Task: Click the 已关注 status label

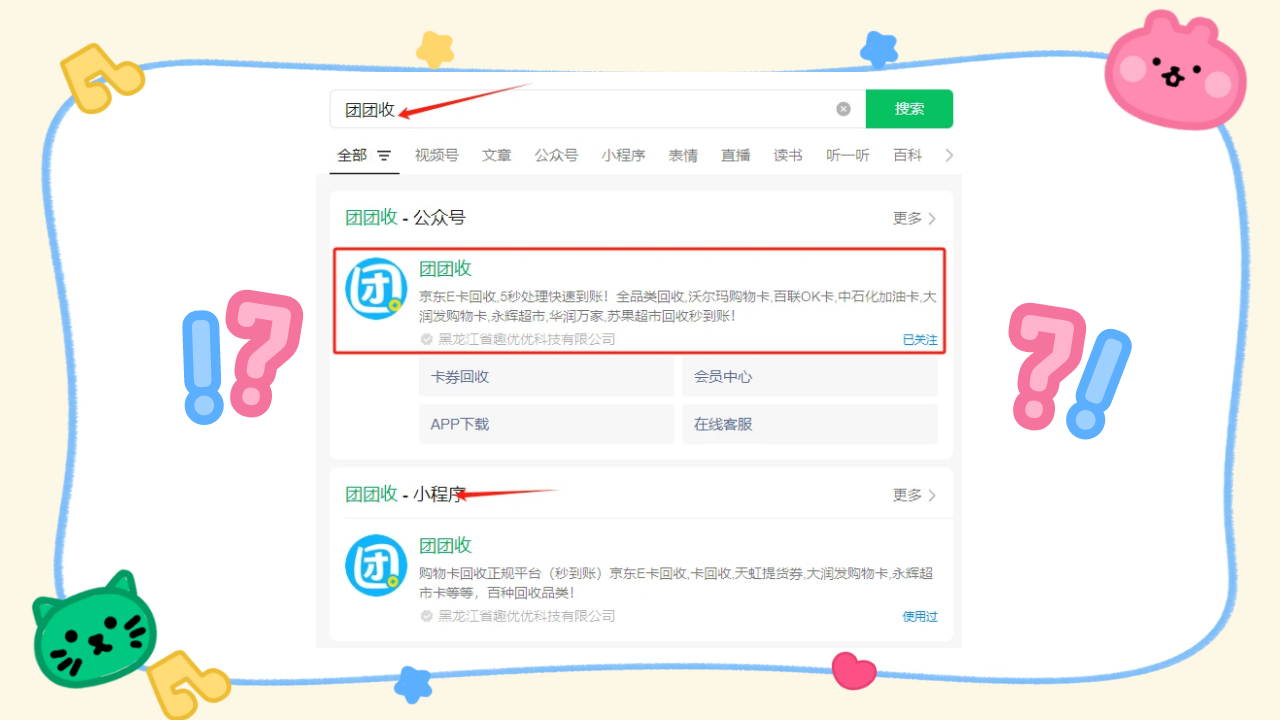Action: click(920, 340)
